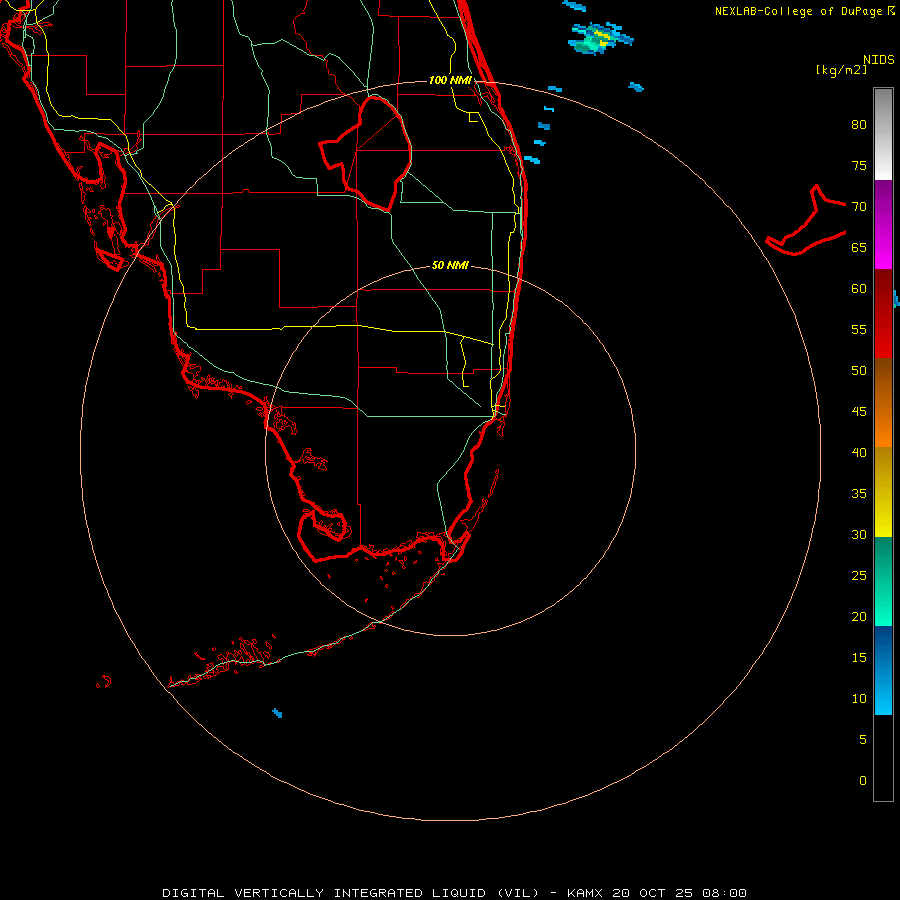900x900 pixels.
Task: Click the Lake Okeechobee outline
Action: tap(365, 154)
